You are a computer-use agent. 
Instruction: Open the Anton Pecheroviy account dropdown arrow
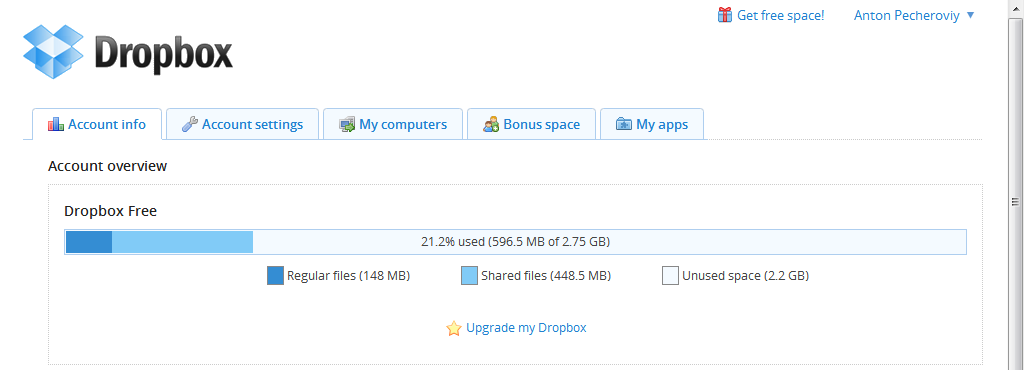970,15
